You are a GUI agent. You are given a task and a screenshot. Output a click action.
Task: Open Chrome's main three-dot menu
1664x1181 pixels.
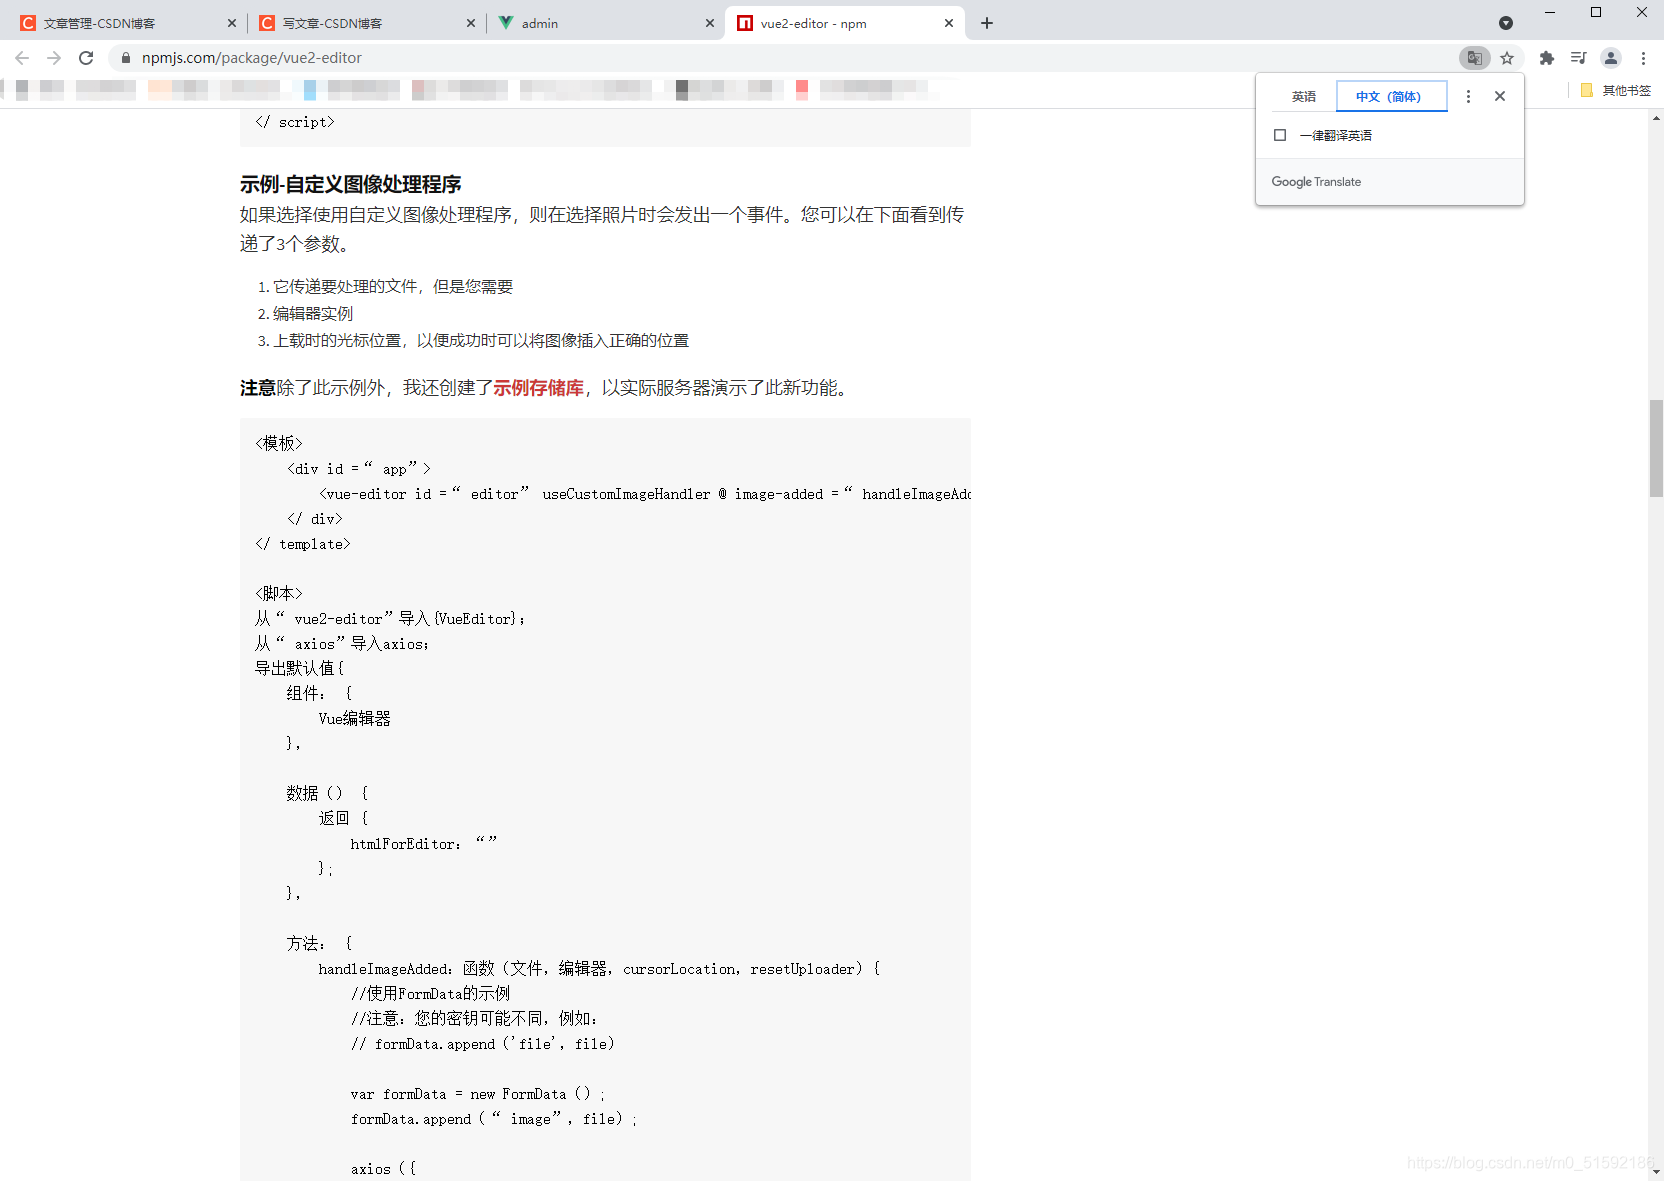(x=1642, y=57)
